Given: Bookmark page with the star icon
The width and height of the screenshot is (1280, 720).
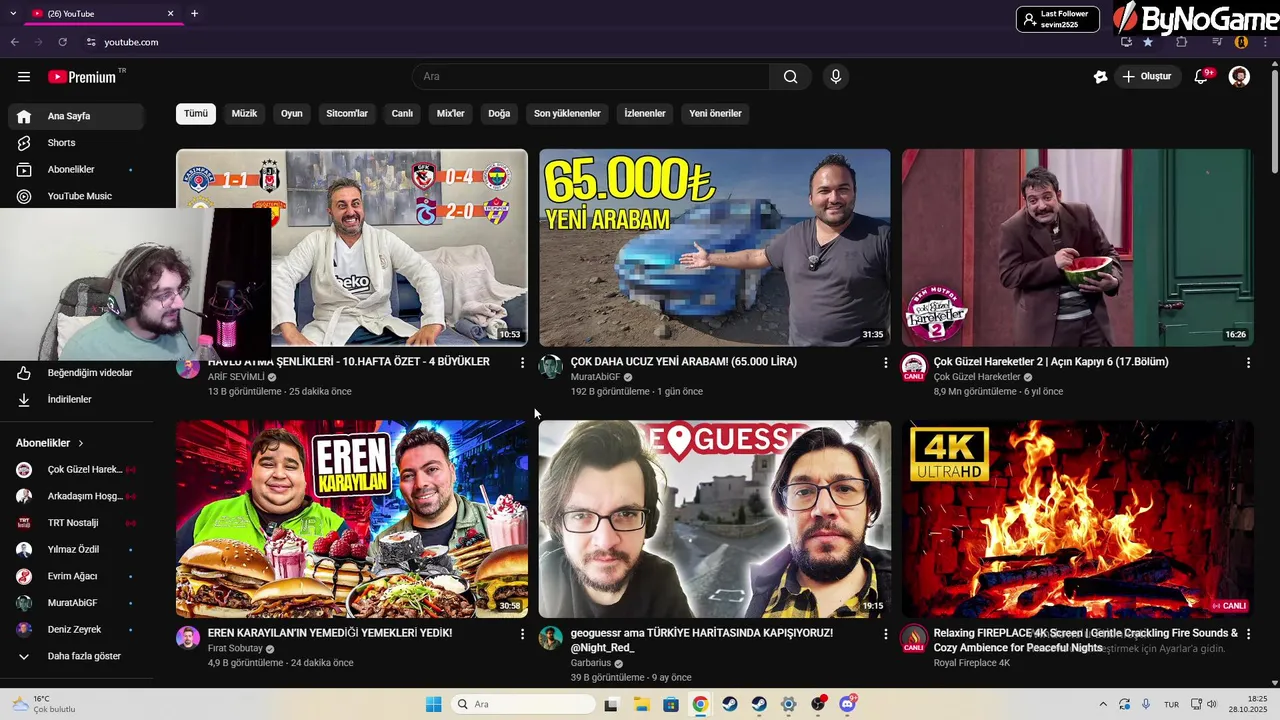Looking at the screenshot, I should 1148,42.
